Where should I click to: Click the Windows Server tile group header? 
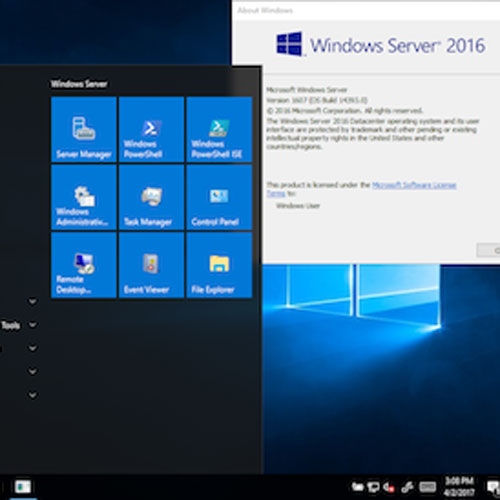(79, 84)
